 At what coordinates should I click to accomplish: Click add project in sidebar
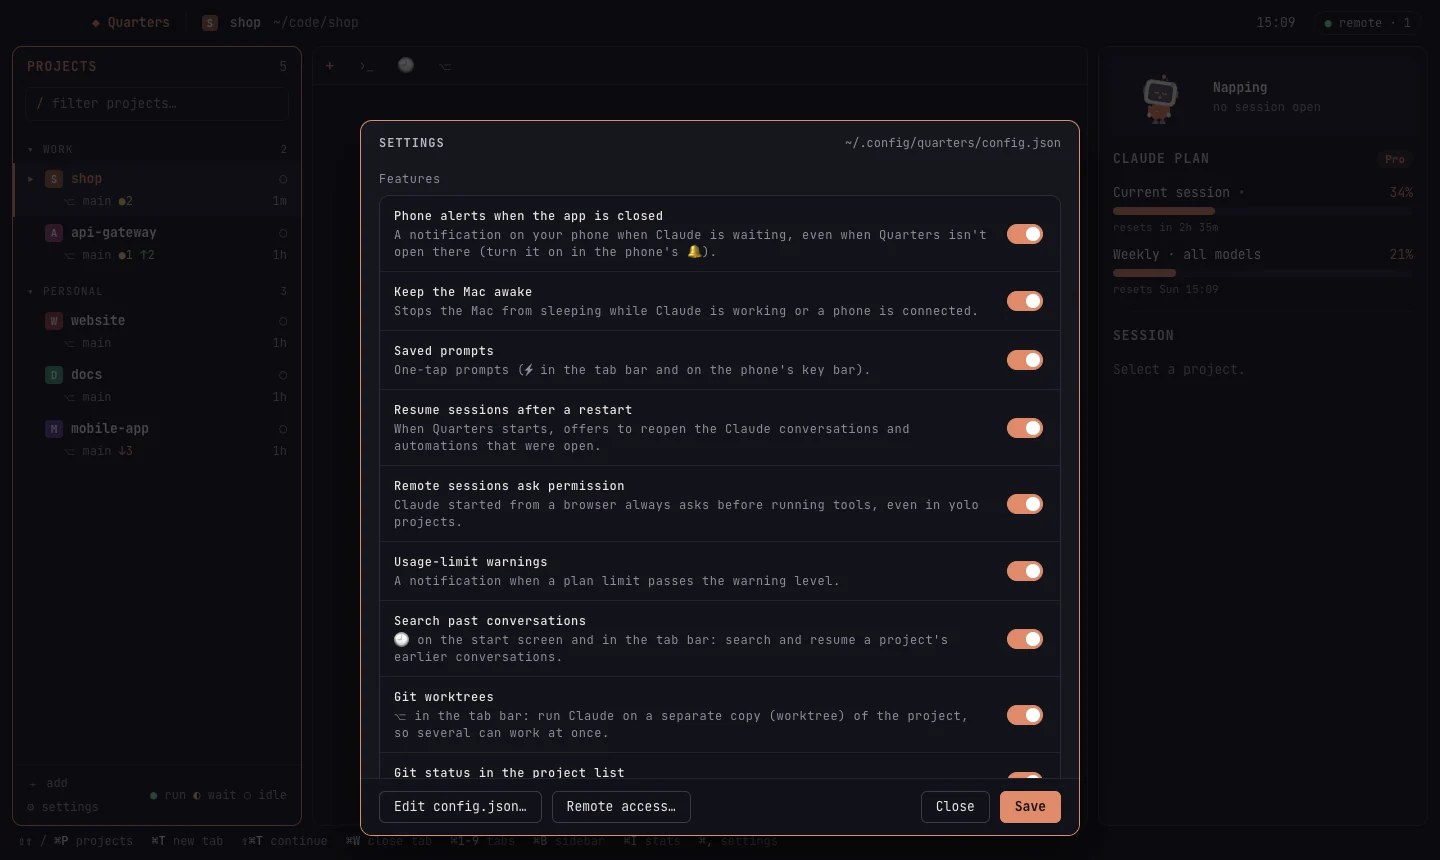coord(48,783)
